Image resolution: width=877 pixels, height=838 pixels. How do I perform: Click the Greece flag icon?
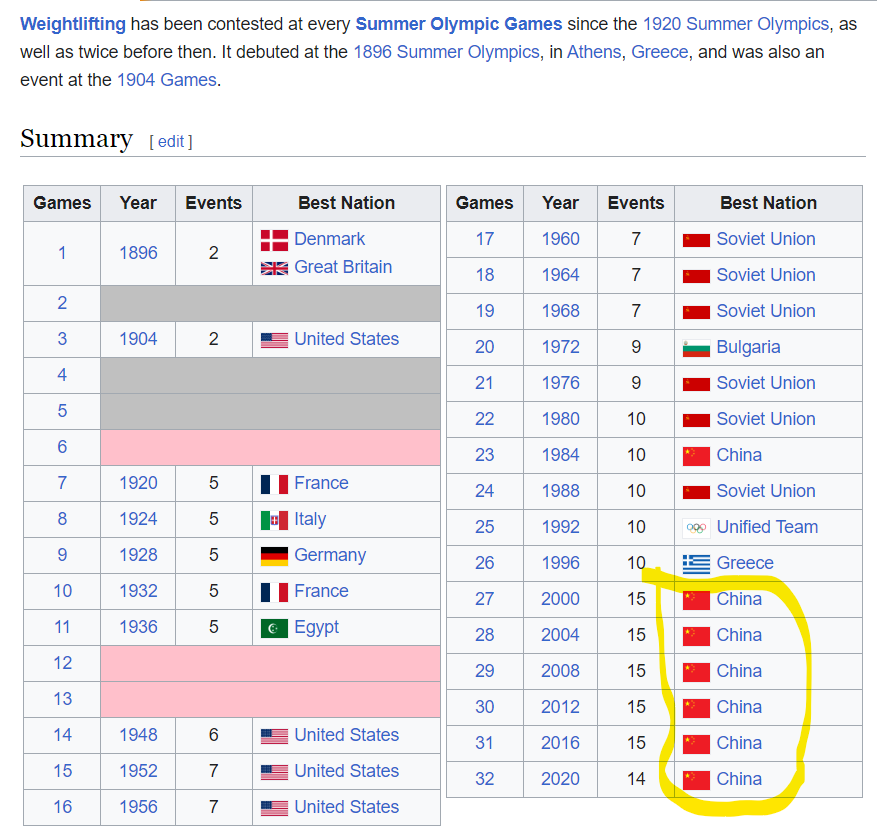tap(696, 564)
